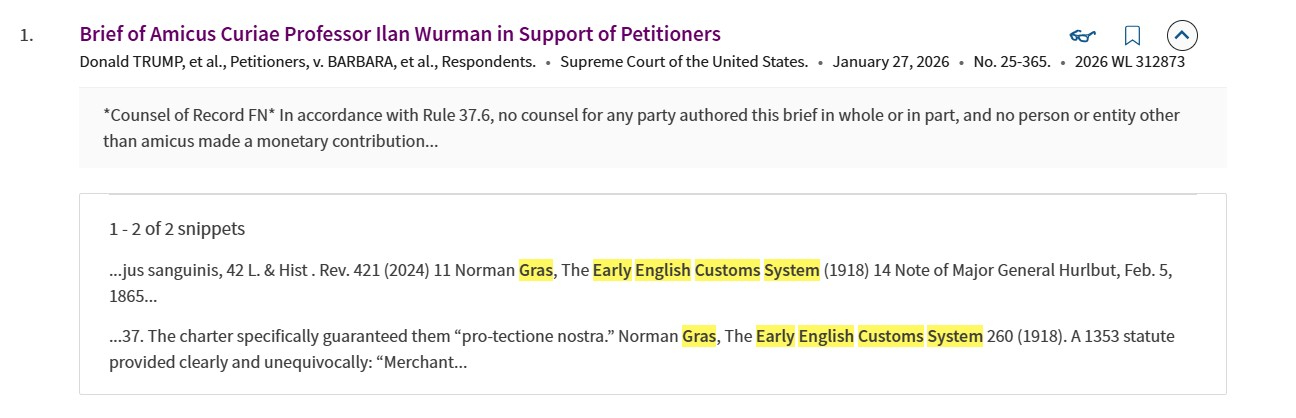
Task: Bookmark the Wurman amicus brief
Action: coord(1132,36)
